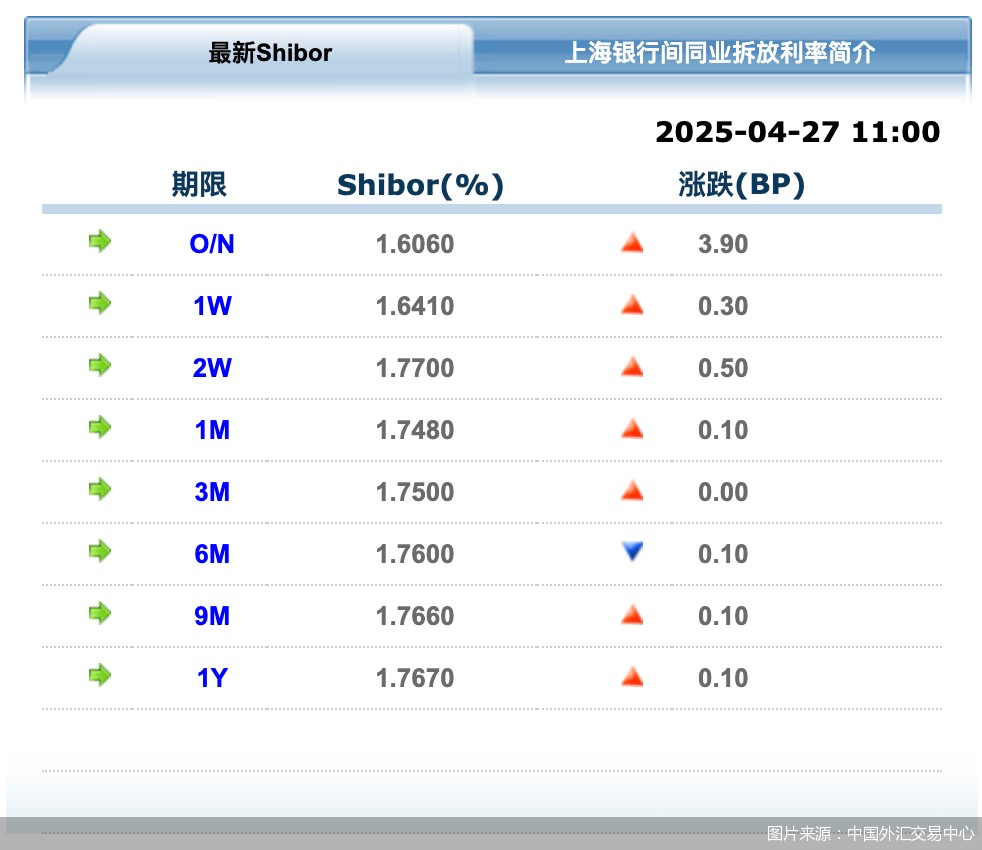Open the 上海银行间同业拆放利率简介 tab
This screenshot has height=850, width=982.
pyautogui.click(x=720, y=53)
